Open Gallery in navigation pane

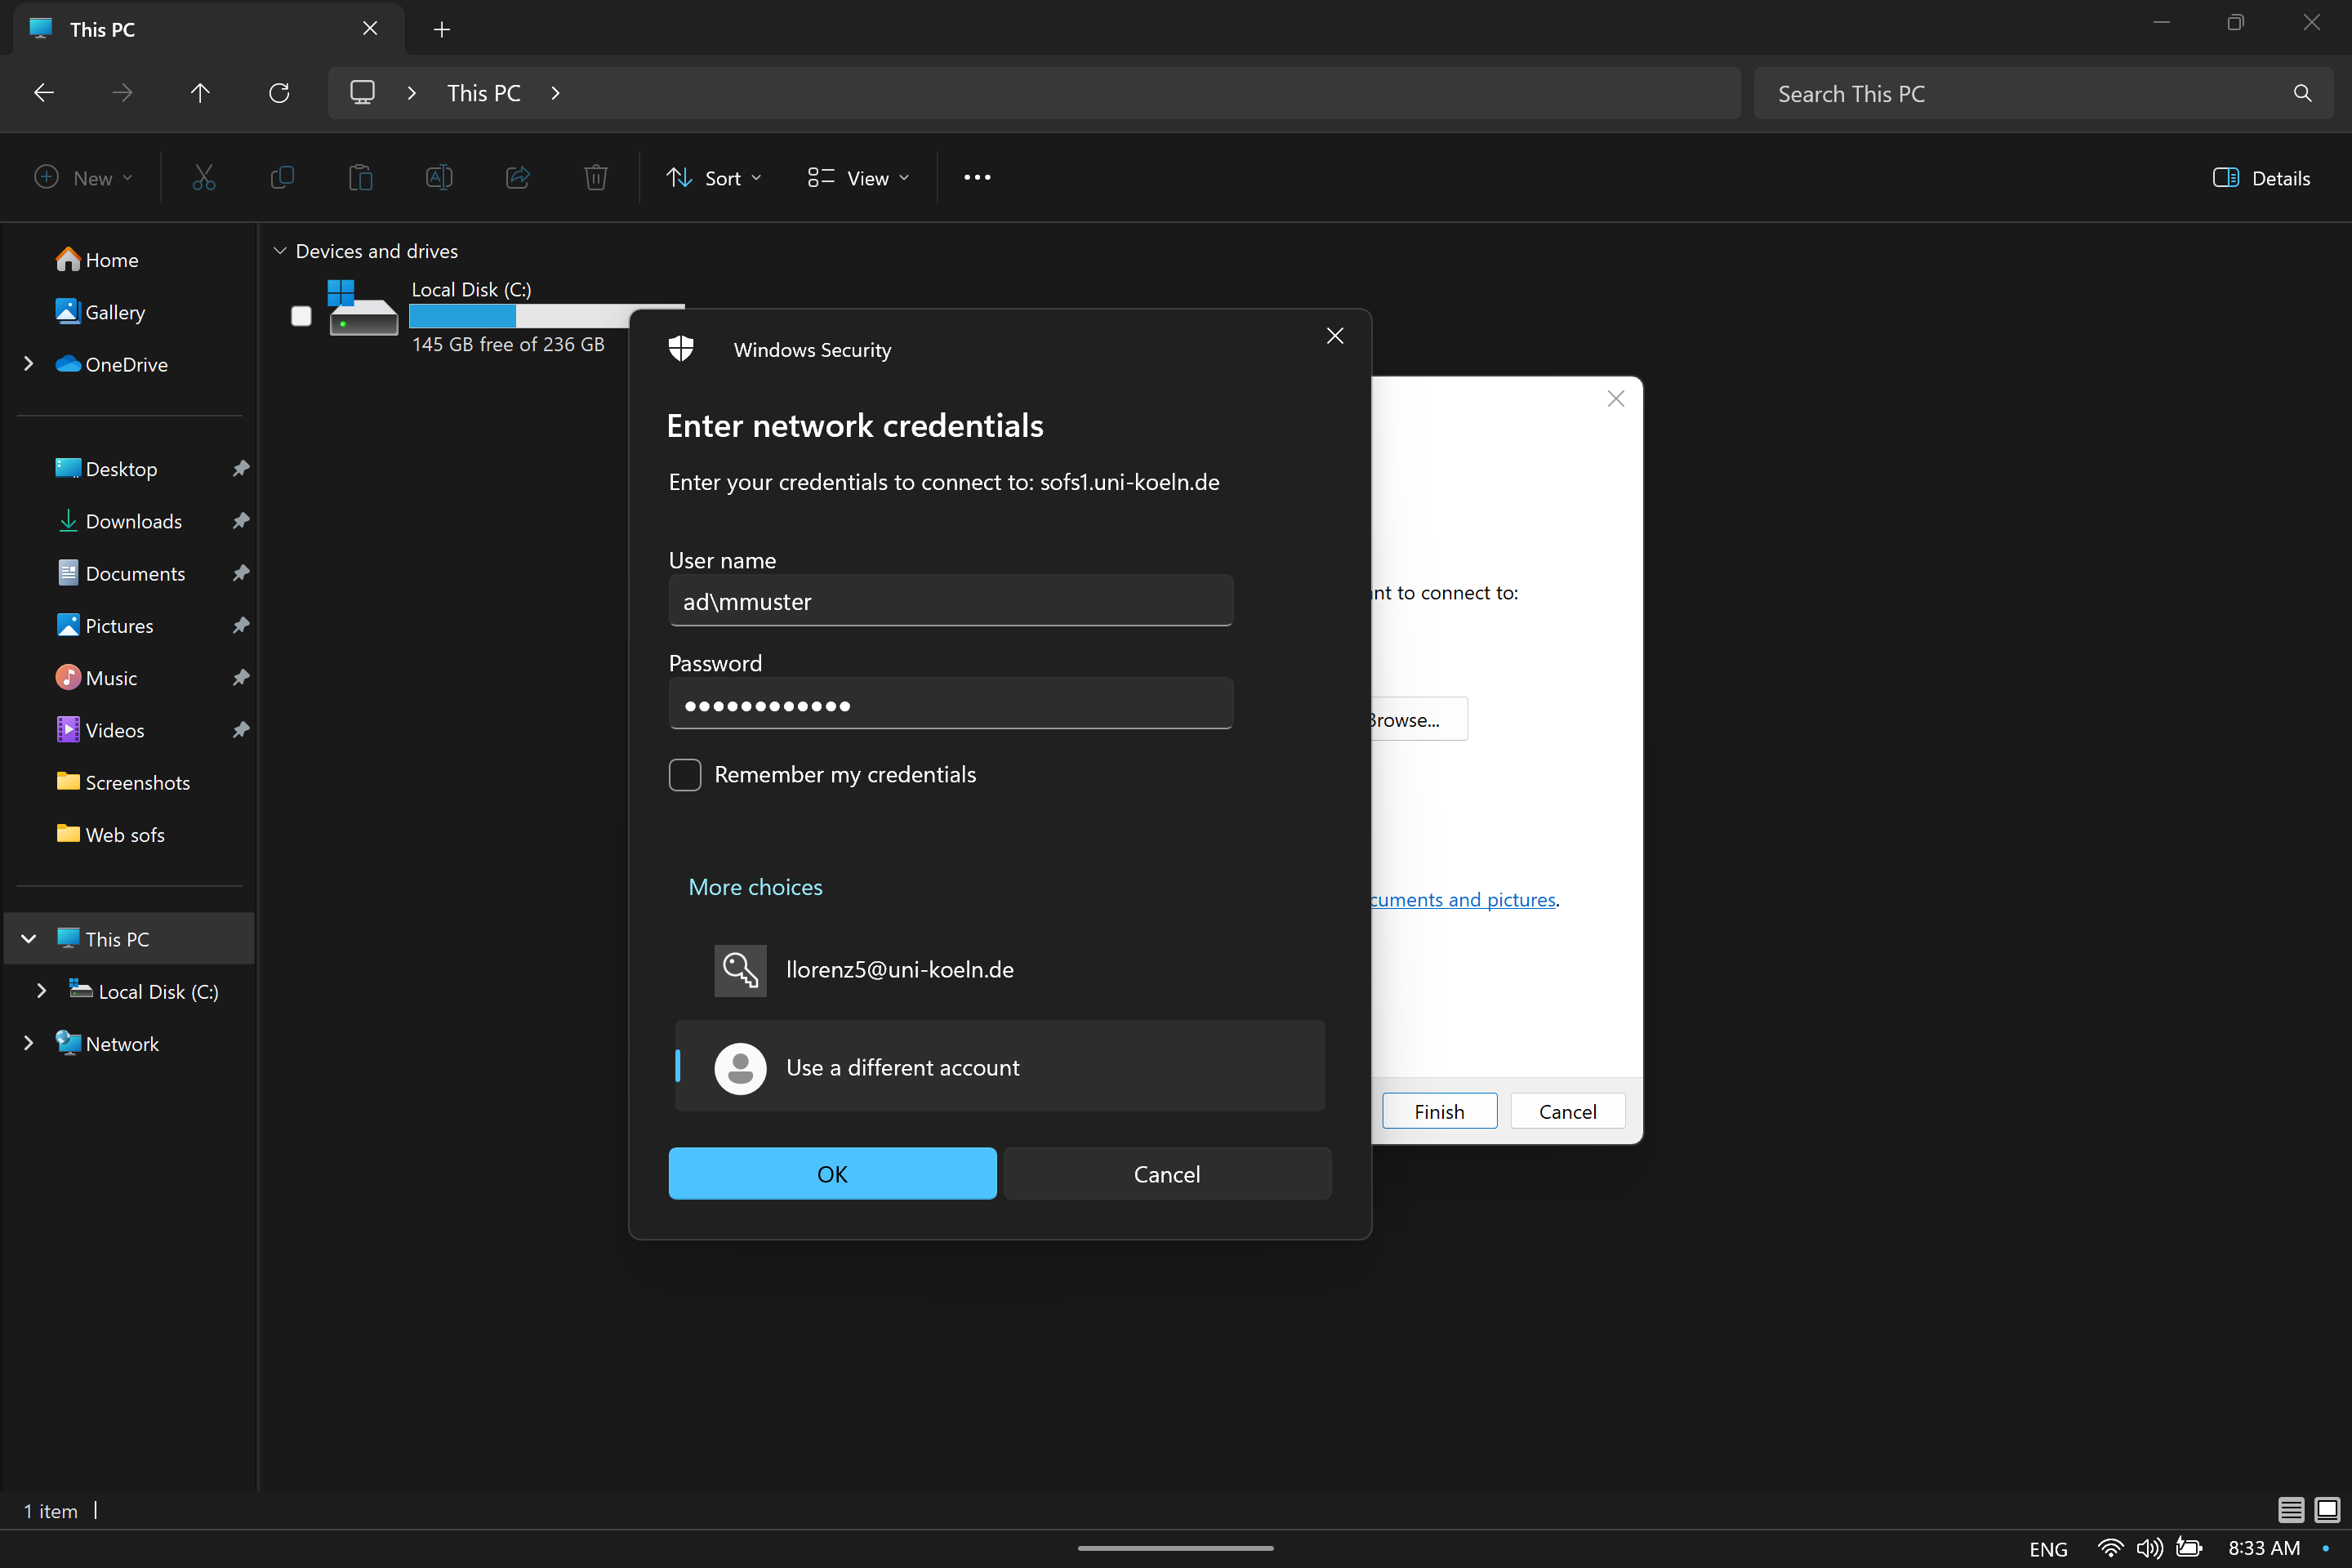[100, 312]
